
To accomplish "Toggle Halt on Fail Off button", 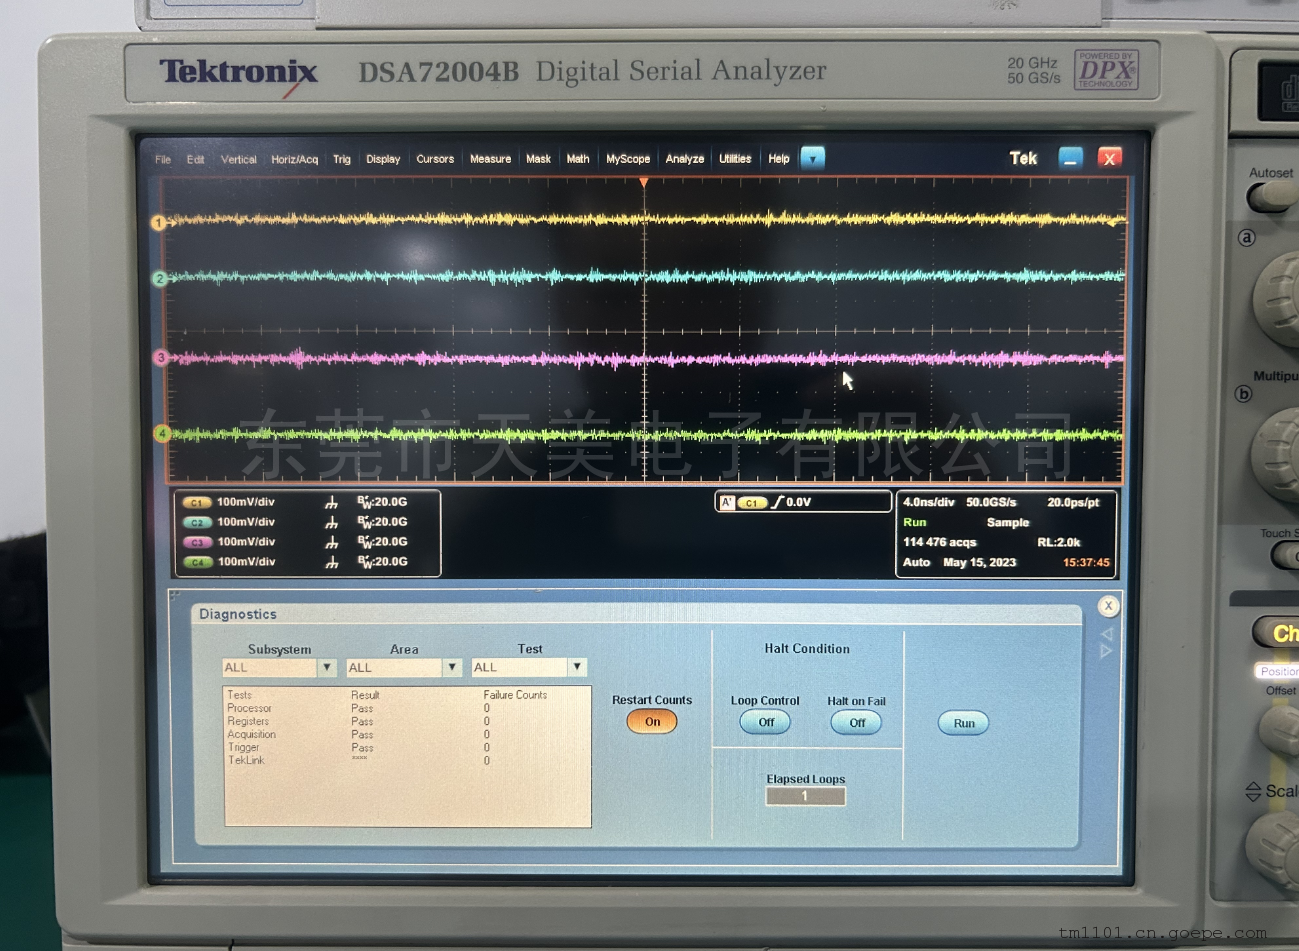I will point(857,723).
